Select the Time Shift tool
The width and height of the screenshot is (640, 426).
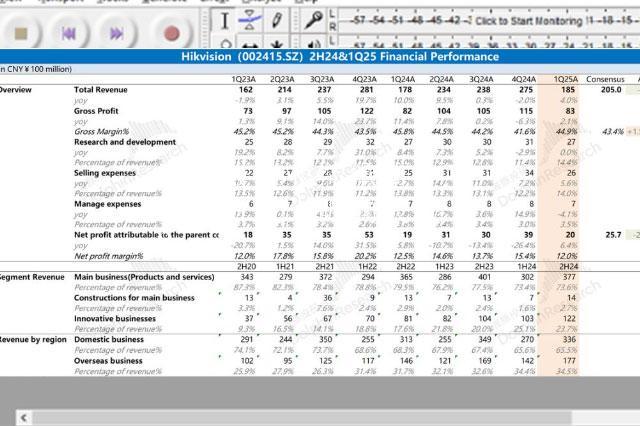(250, 44)
